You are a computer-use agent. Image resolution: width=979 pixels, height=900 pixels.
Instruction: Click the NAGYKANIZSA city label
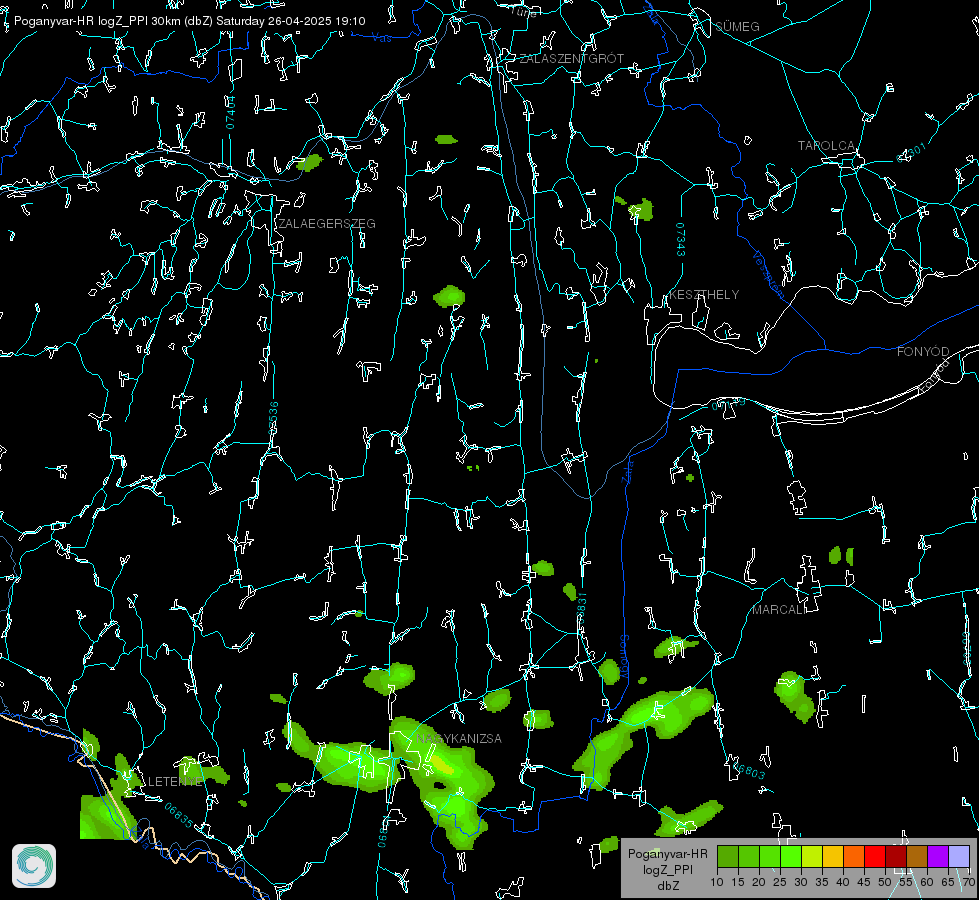[459, 739]
